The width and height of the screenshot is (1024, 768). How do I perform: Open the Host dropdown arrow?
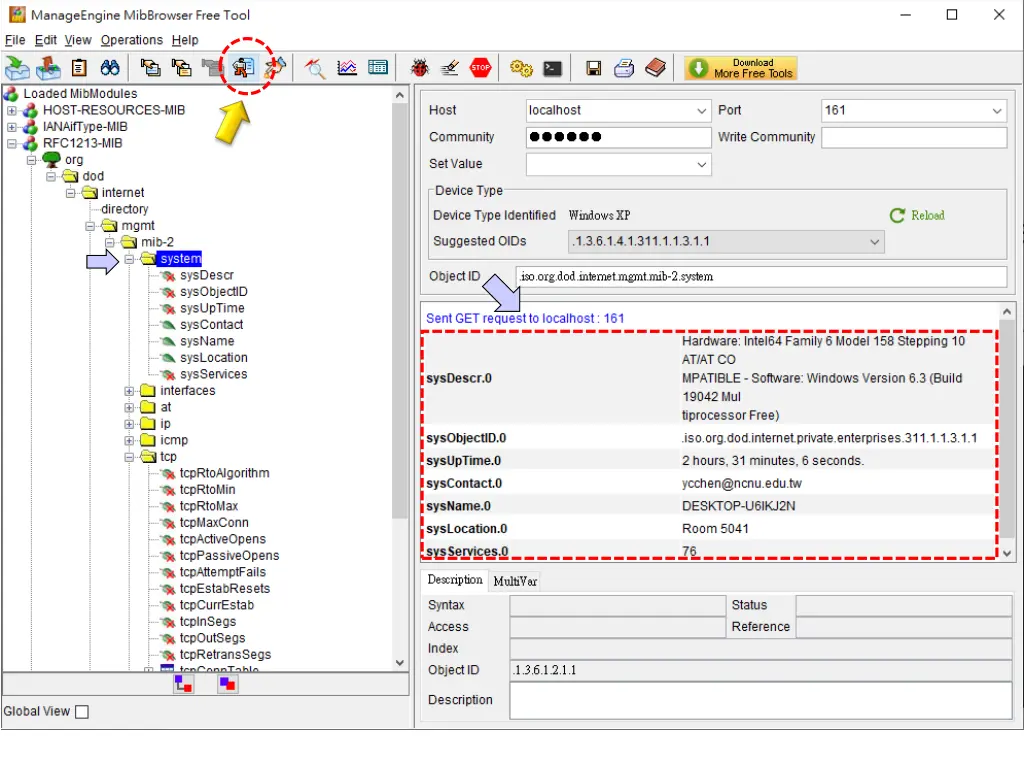[x=701, y=111]
